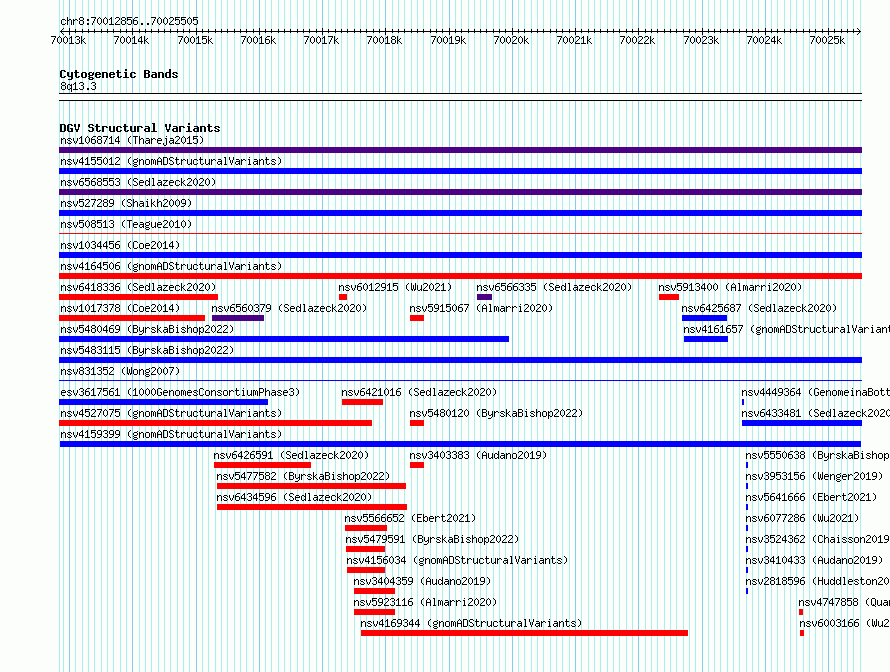Click the red bar under nsv6012915 (Wu2021)
The image size is (890, 672).
coord(343,297)
